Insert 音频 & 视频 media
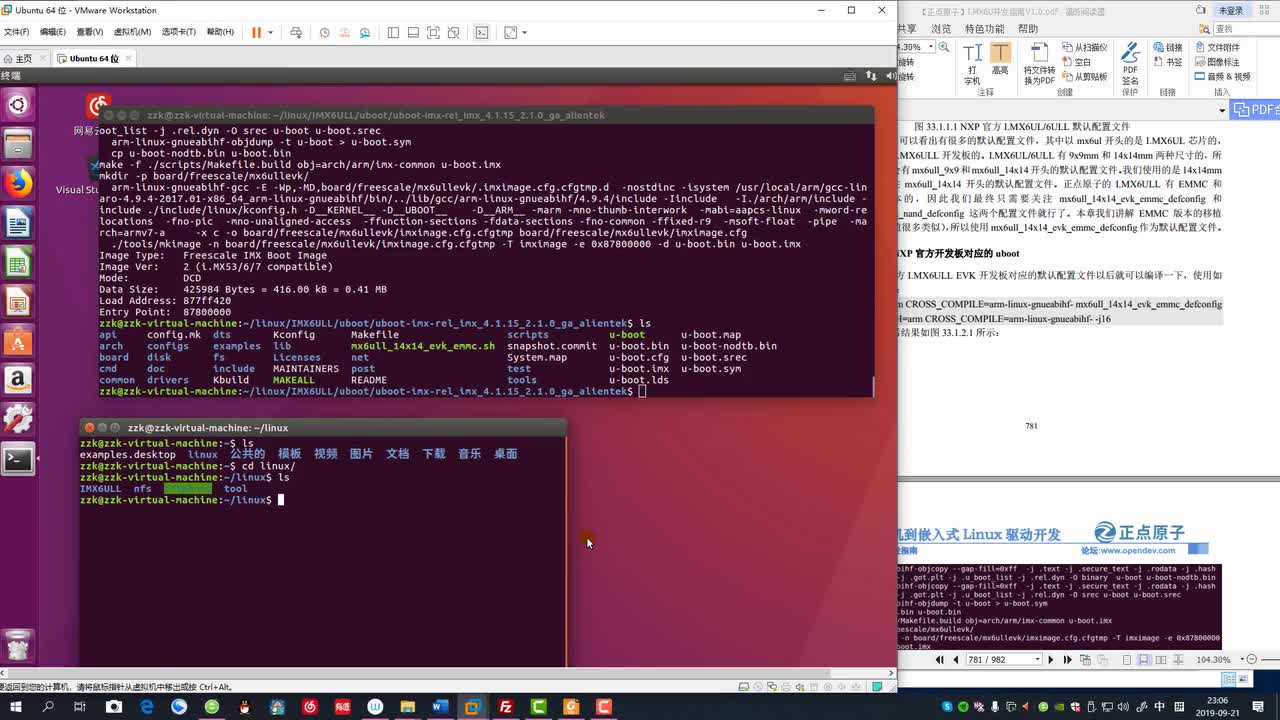The height and width of the screenshot is (720, 1280). (1222, 76)
